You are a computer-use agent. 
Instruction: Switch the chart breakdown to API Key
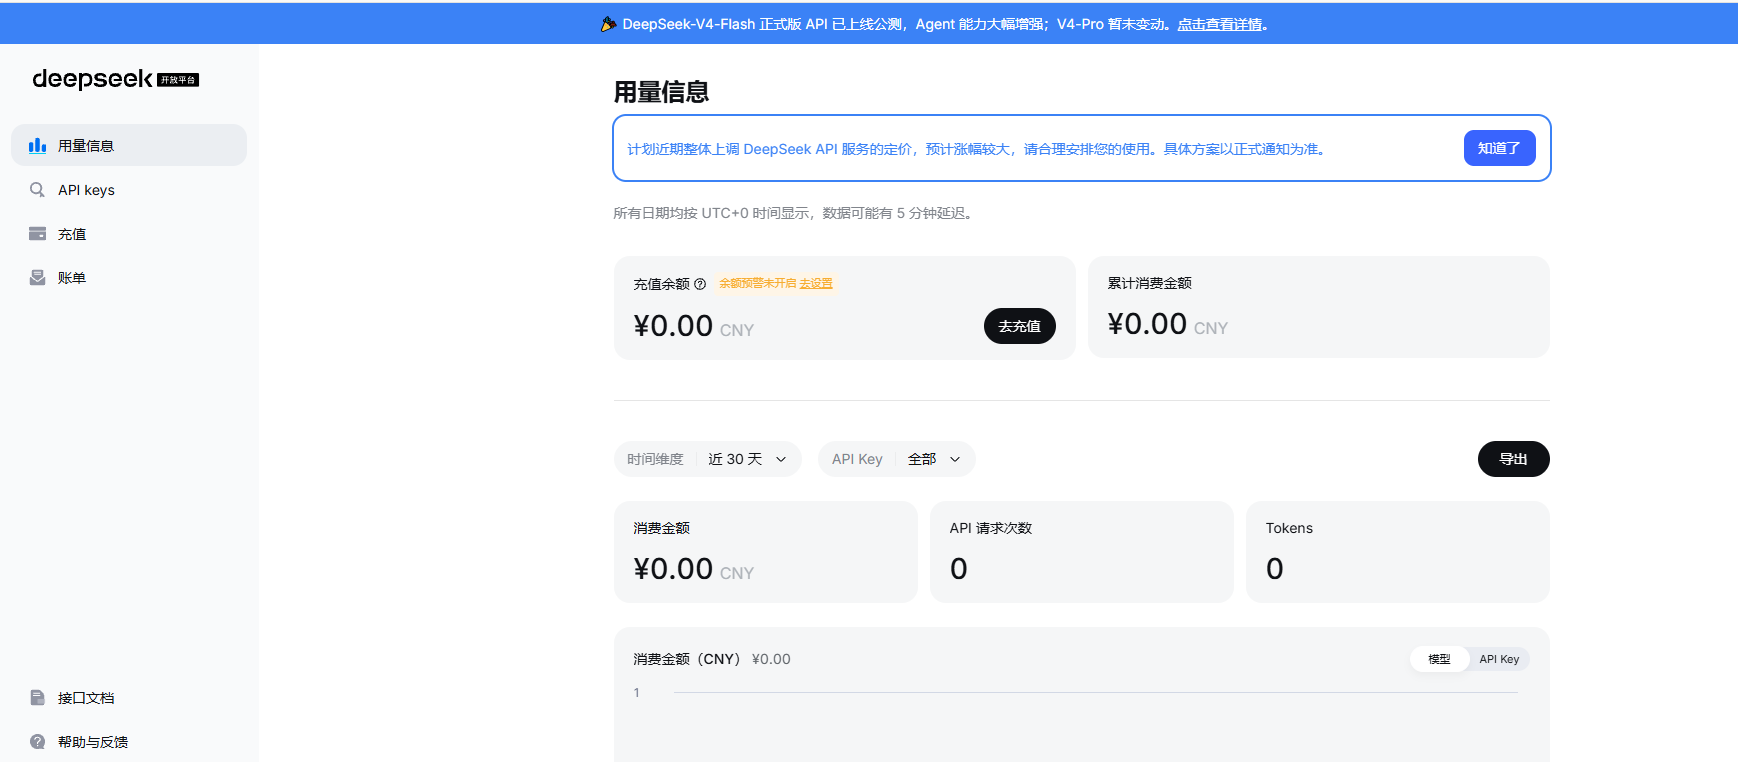1499,659
